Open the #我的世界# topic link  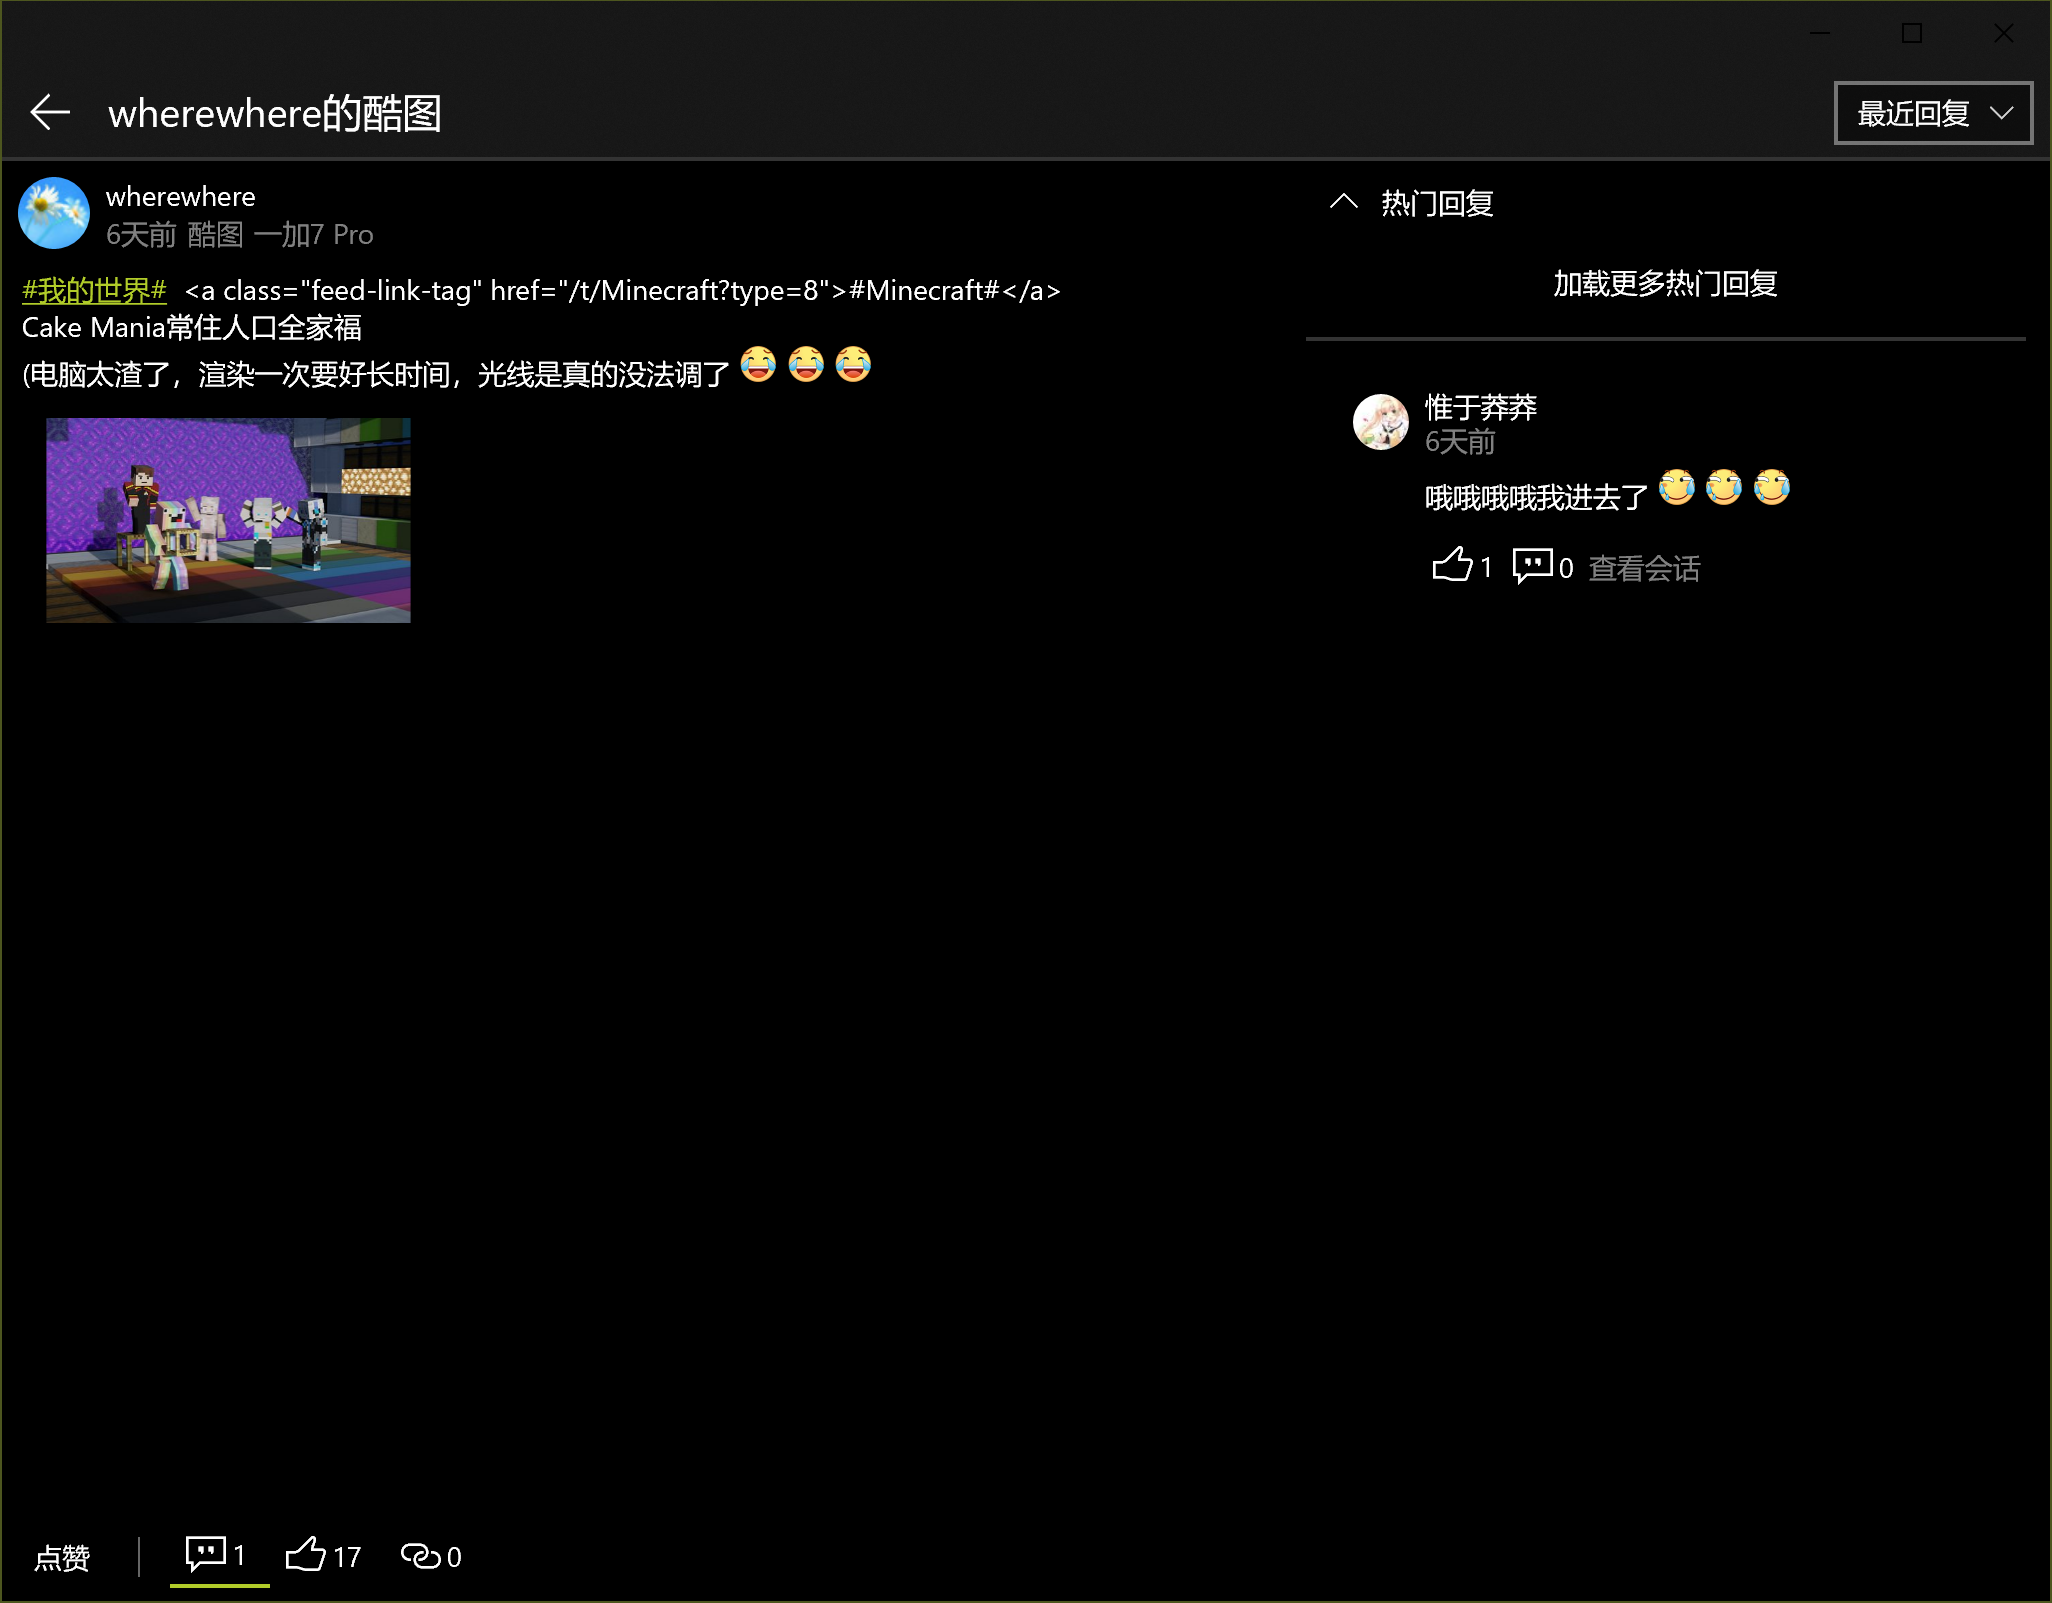(x=95, y=290)
